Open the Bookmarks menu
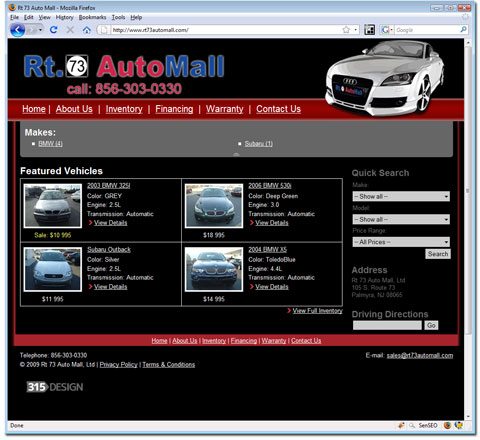 coord(92,17)
